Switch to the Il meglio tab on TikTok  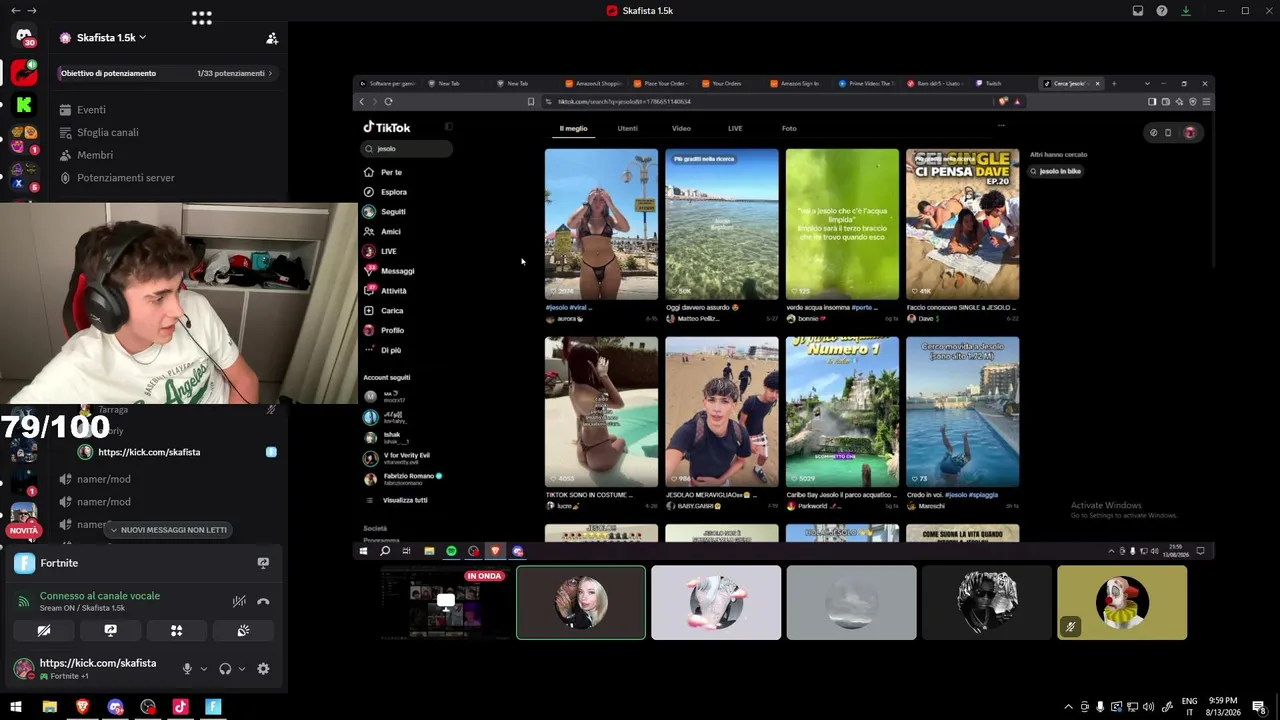(573, 129)
